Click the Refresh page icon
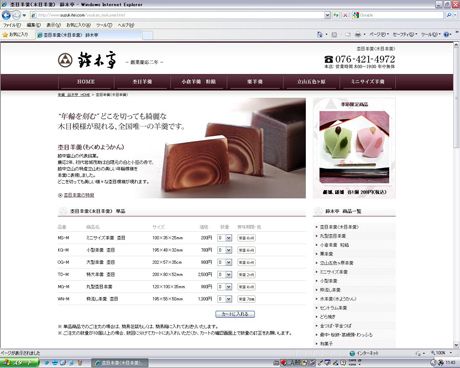 336,15
